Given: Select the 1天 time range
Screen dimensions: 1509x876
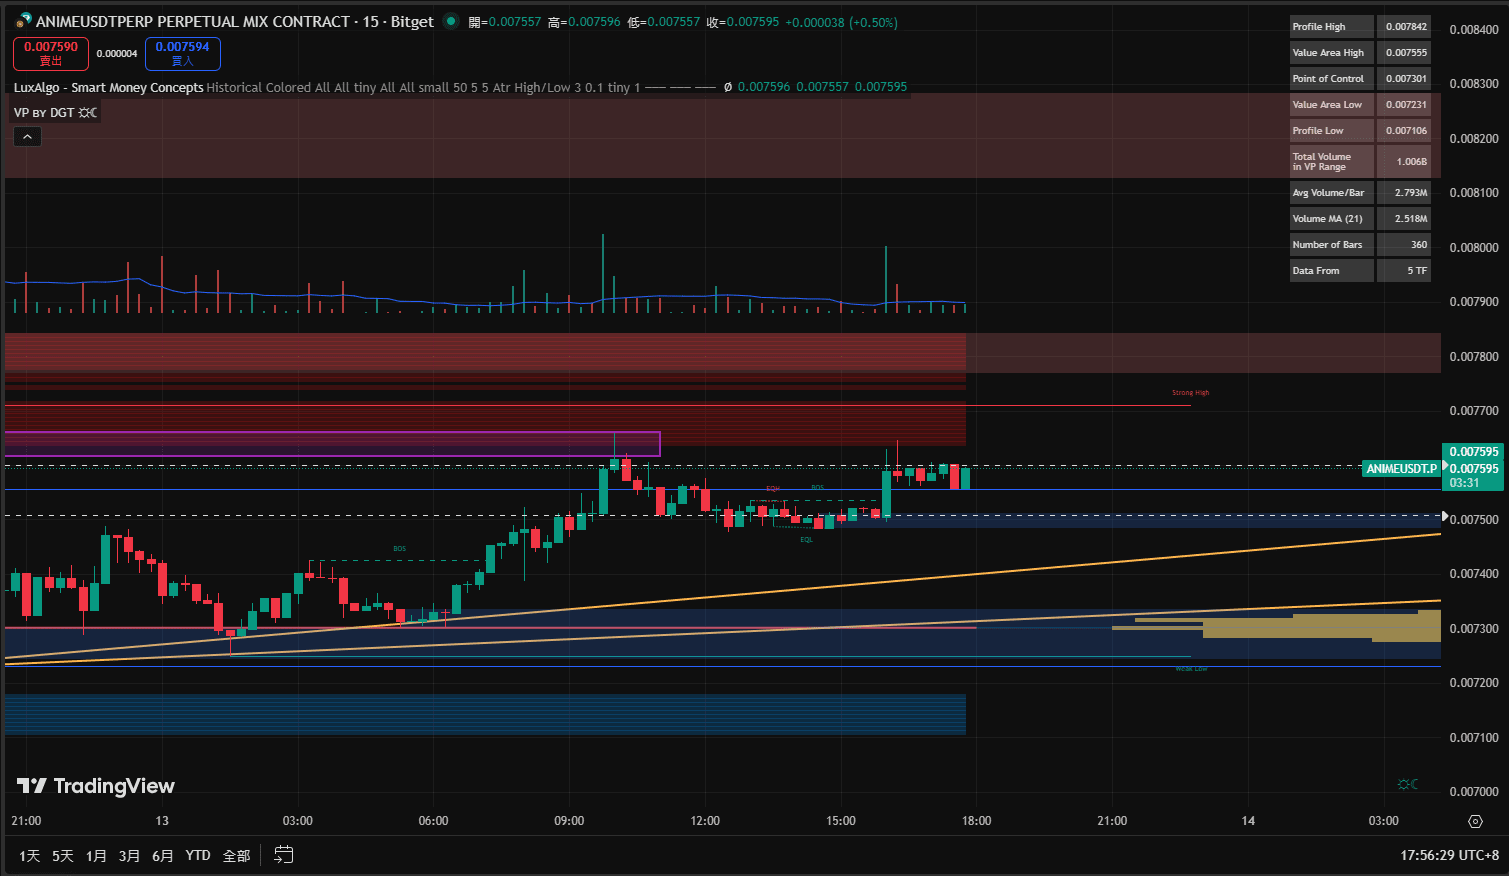Looking at the screenshot, I should pyautogui.click(x=30, y=856).
